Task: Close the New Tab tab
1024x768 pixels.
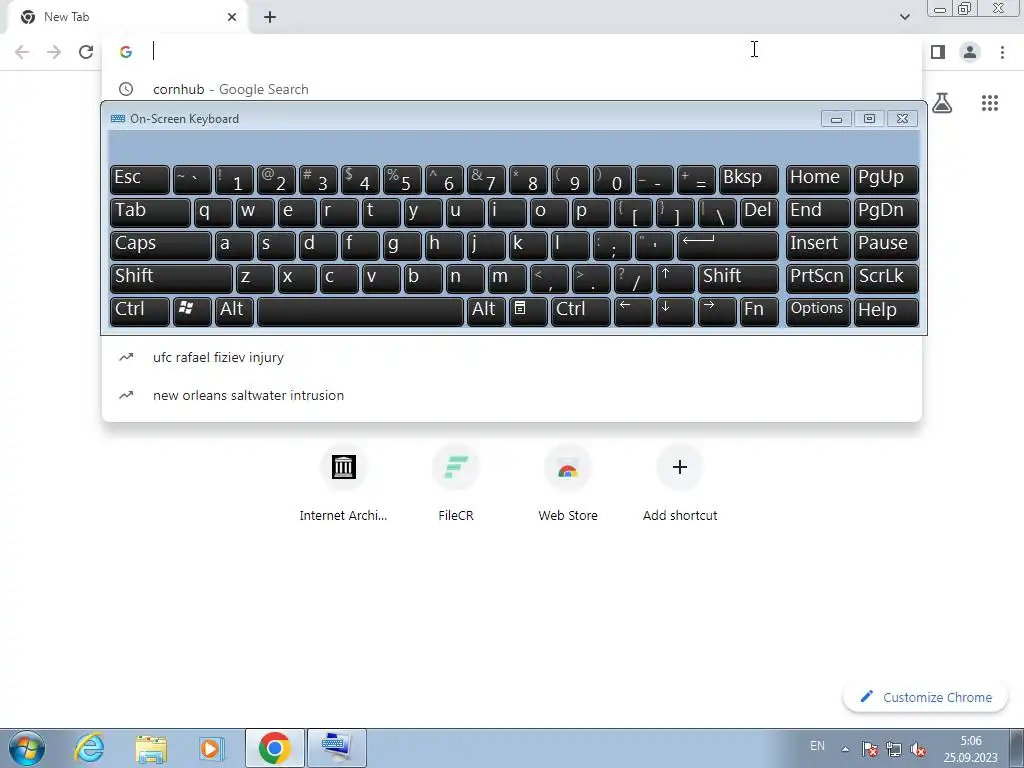Action: [232, 17]
